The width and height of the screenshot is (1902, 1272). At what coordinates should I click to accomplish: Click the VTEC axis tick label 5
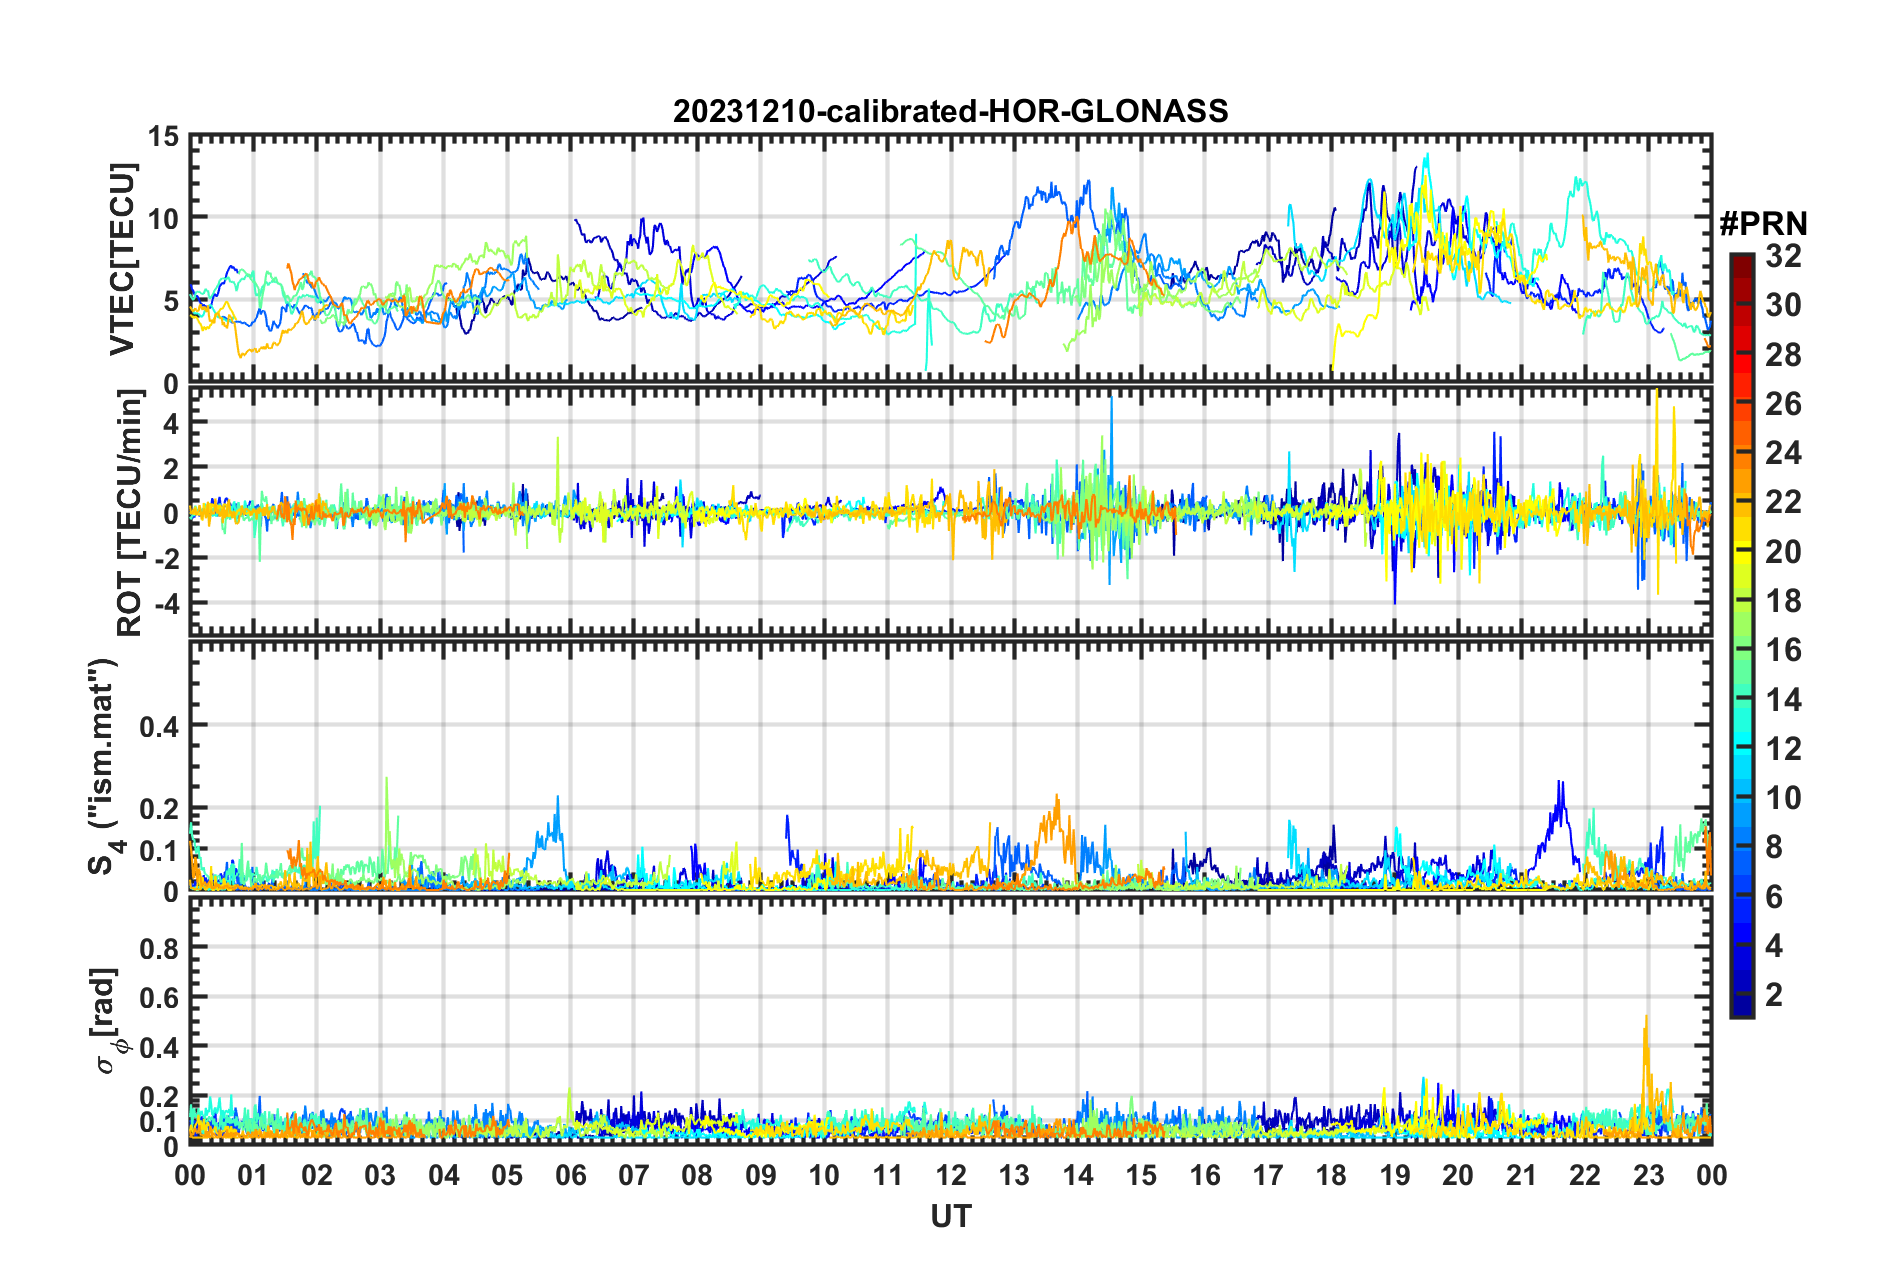[171, 302]
